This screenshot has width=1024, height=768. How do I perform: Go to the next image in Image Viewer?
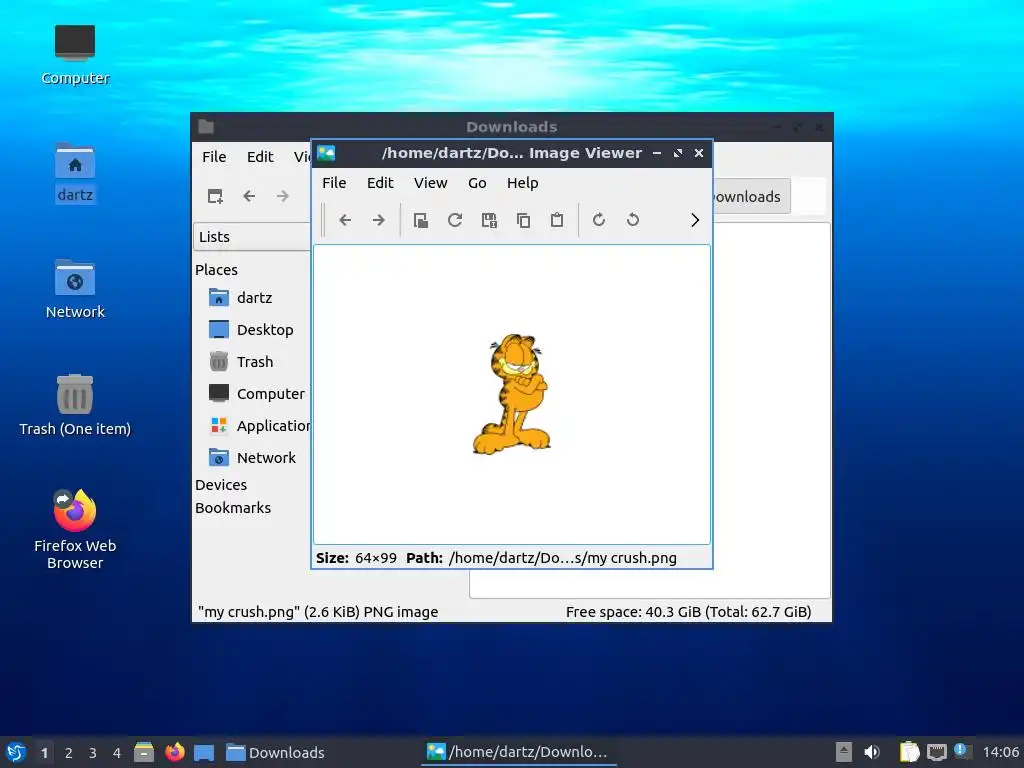point(379,220)
